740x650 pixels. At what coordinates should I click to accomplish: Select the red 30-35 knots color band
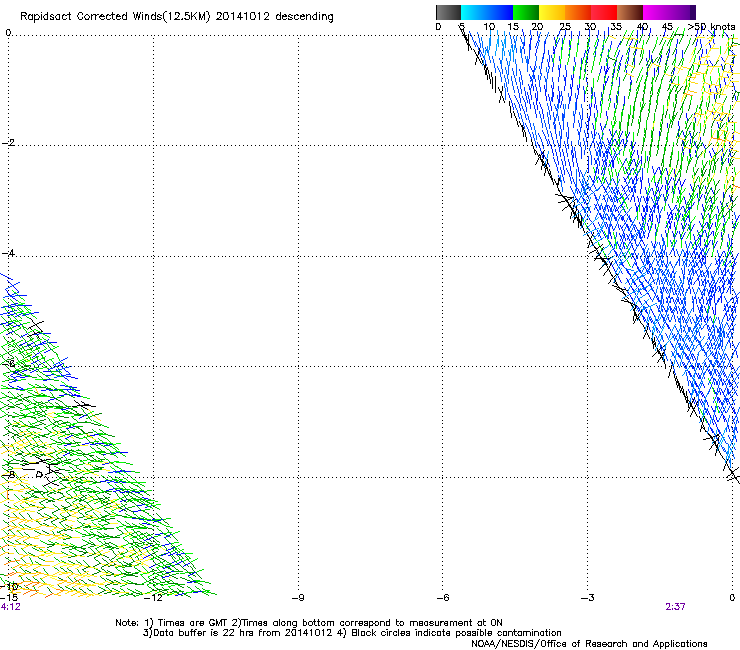604,12
